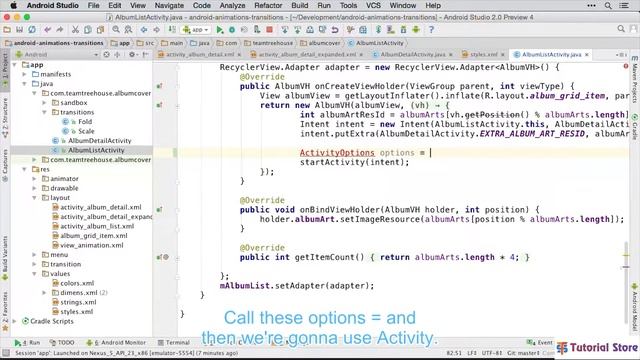This screenshot has width=640, height=360.
Task: Collapse the transitions package
Action: tap(44, 112)
